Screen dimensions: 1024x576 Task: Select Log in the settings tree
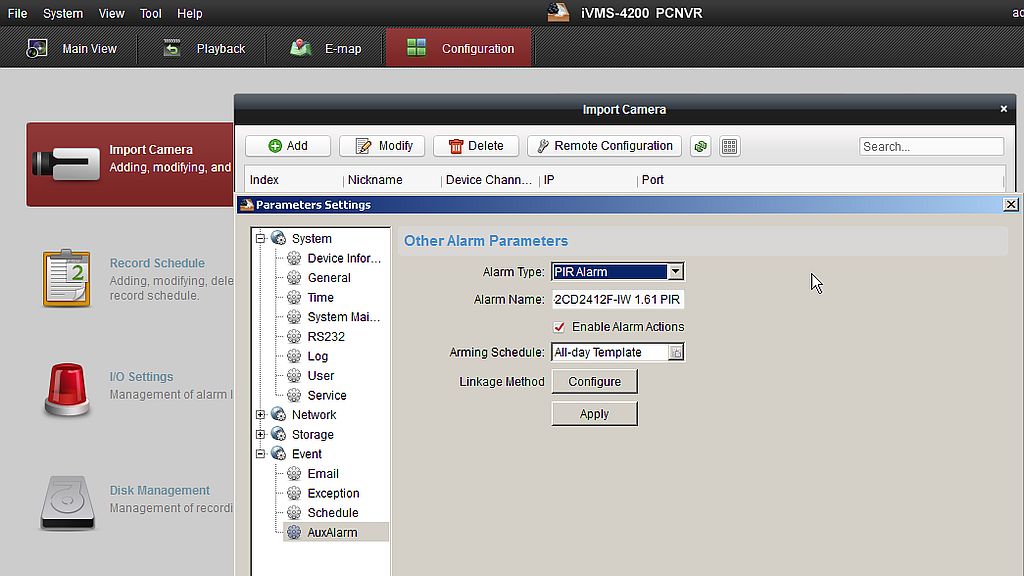317,356
